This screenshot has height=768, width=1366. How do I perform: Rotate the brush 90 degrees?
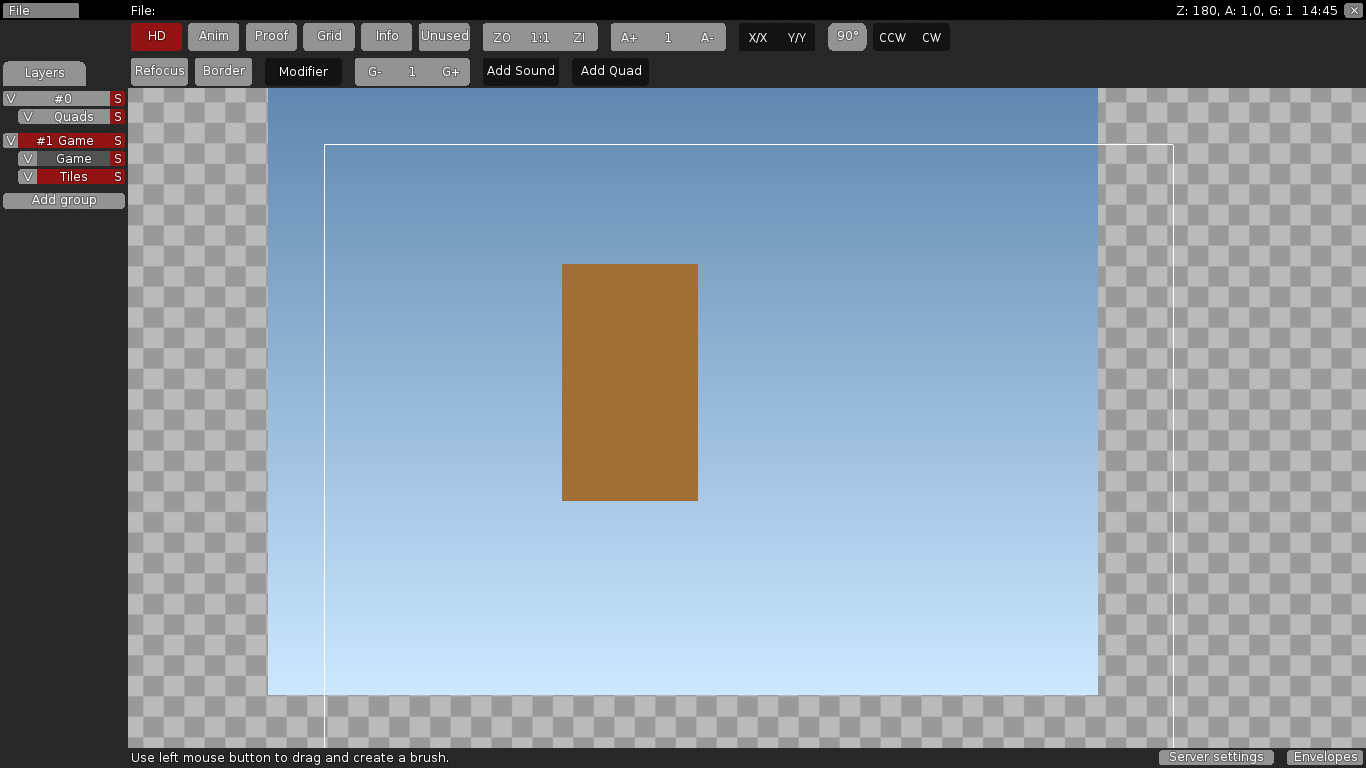[846, 37]
